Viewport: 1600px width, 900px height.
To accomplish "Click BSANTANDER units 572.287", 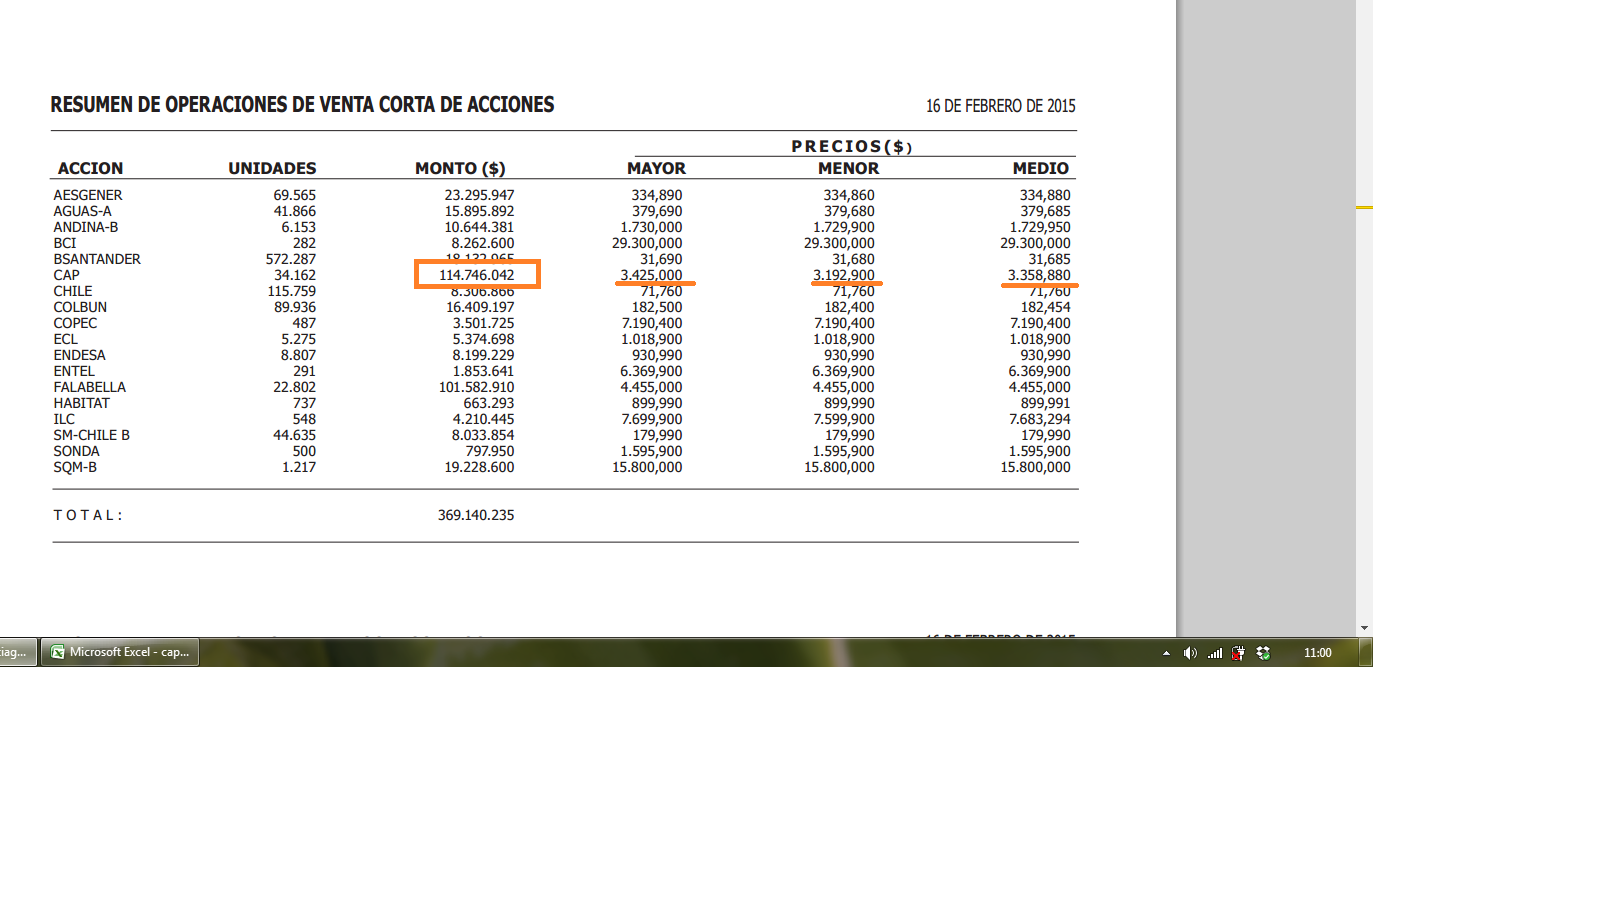I will [x=290, y=259].
